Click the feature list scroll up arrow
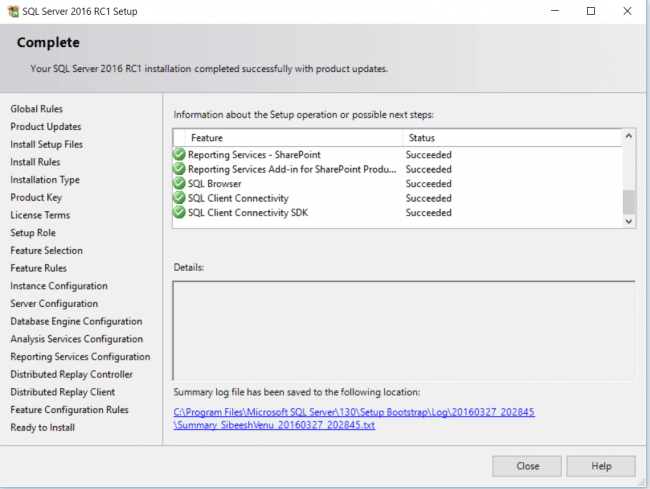Viewport: 650px width, 489px height. tap(628, 136)
